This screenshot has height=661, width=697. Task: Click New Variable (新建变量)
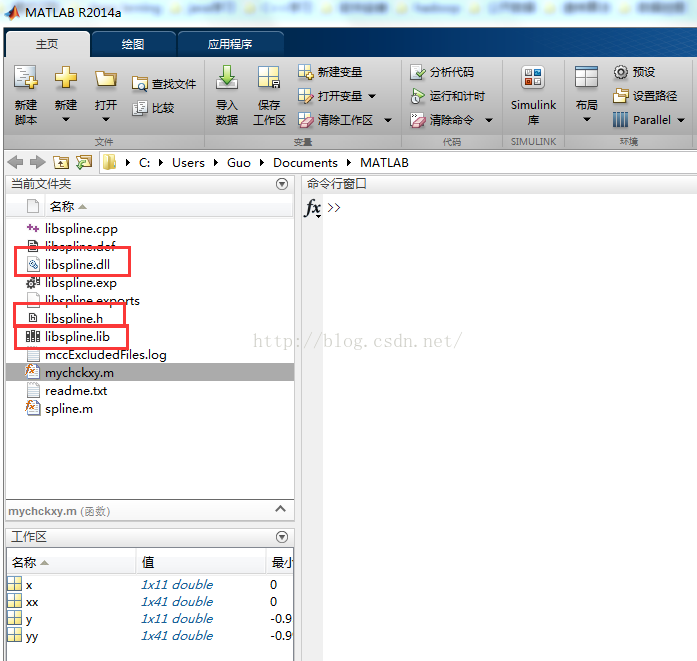coord(330,72)
